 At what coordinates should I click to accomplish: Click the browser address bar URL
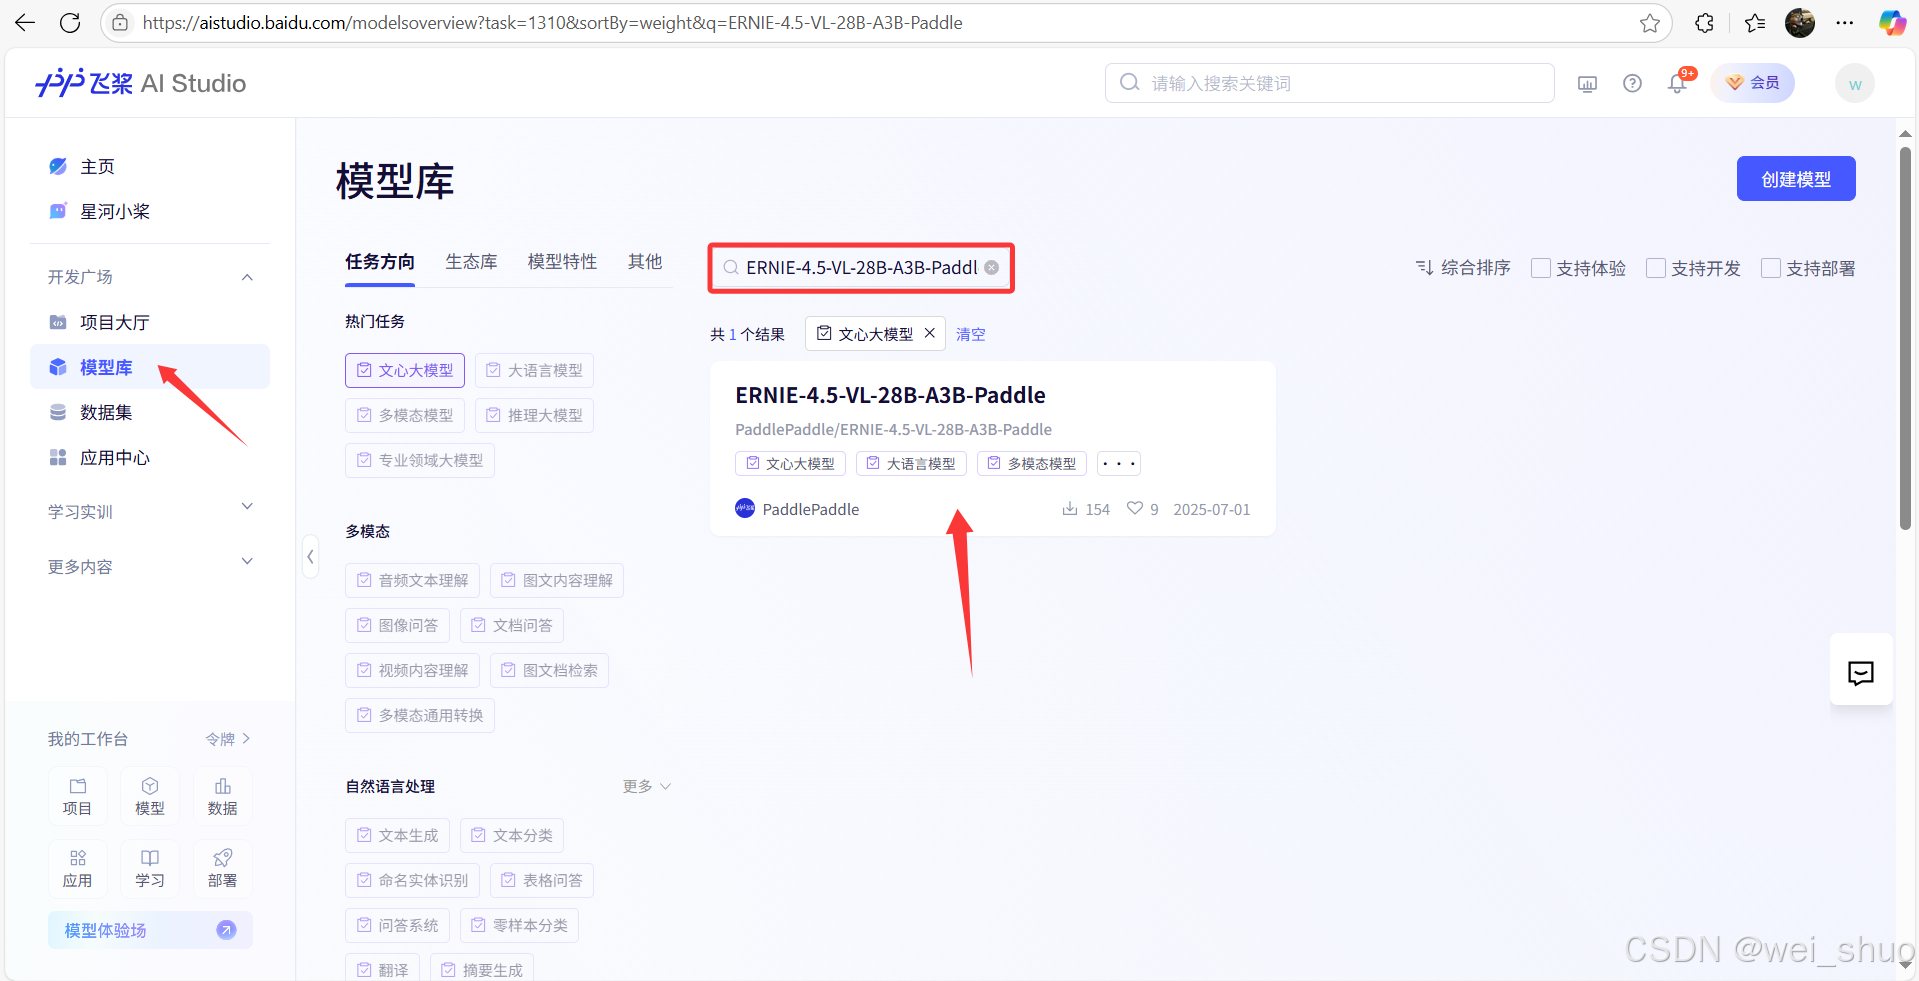552,23
